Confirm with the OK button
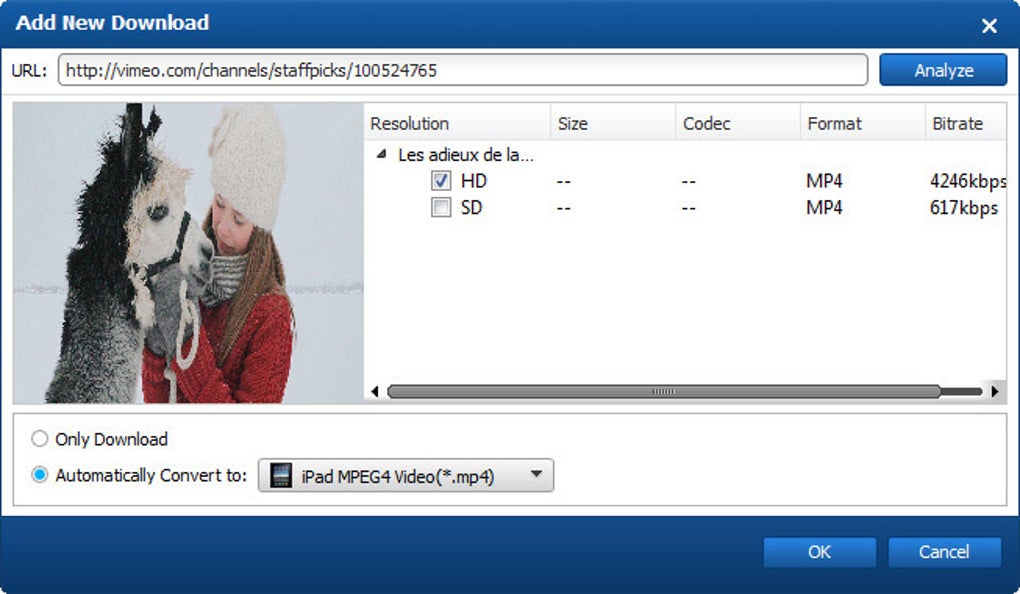This screenshot has width=1020, height=594. tap(819, 552)
